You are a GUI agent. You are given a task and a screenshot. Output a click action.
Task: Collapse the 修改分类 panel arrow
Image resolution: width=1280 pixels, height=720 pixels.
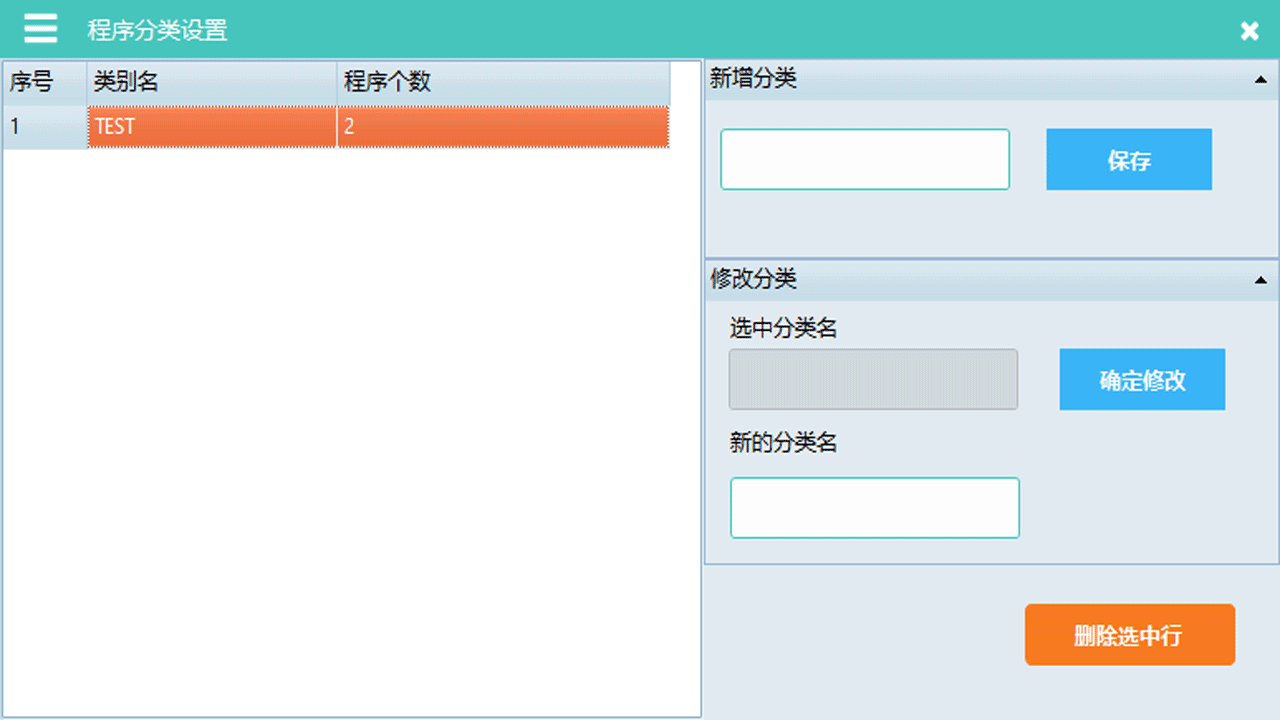click(1262, 280)
